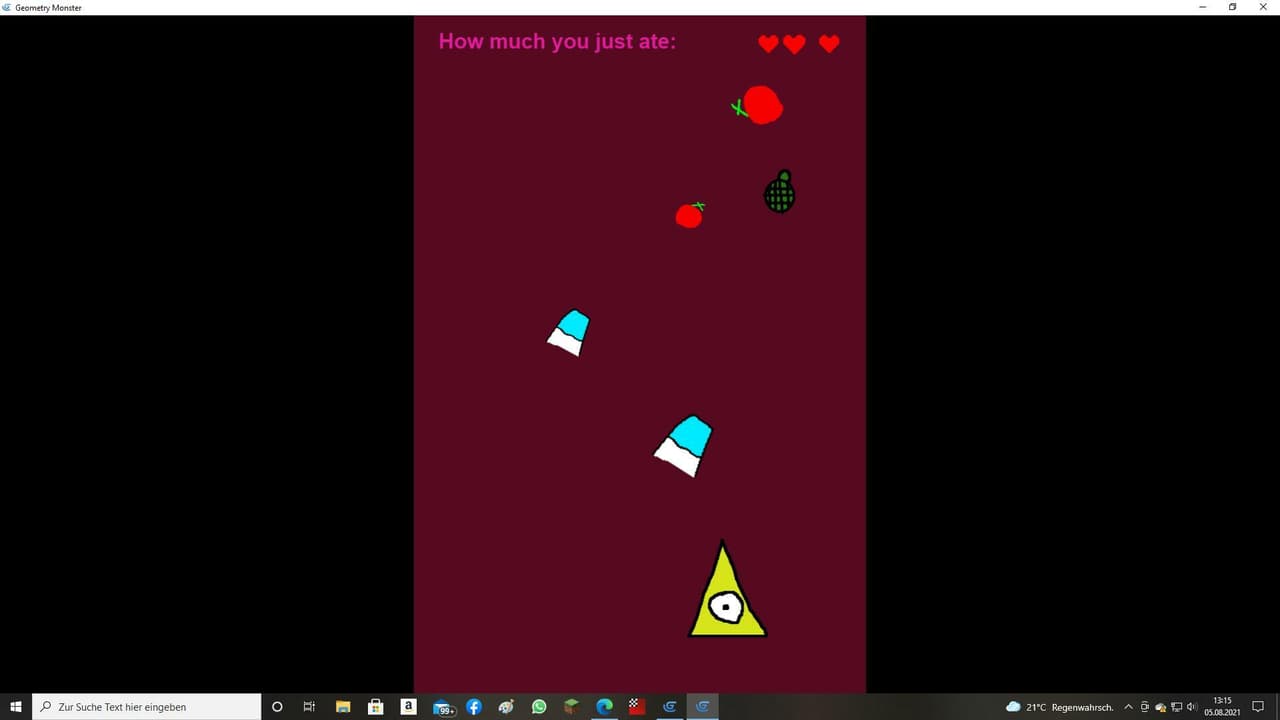Click the lower, larger blue ice cream cone
The image size is (1280, 720).
coord(684,446)
